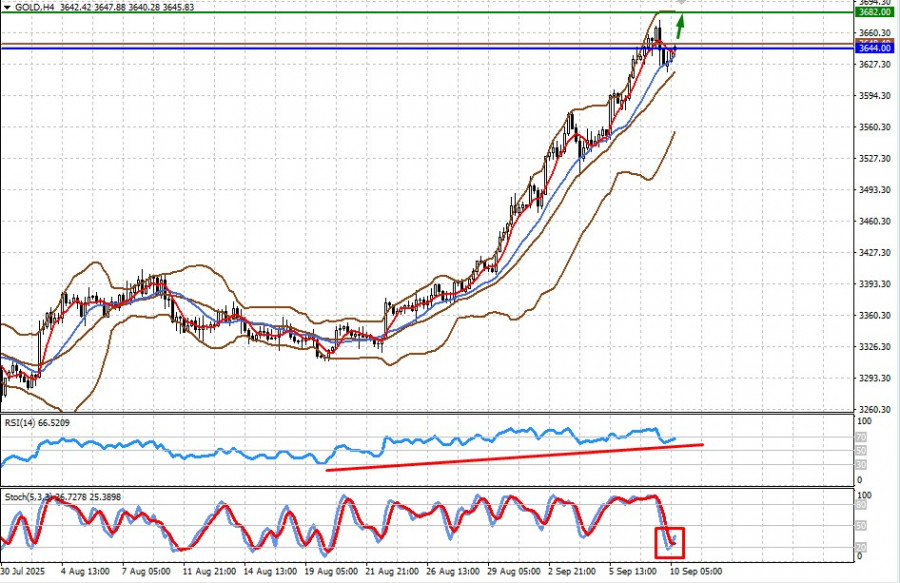Click the 3293.30 price axis label
The height and width of the screenshot is (583, 900).
[x=875, y=378]
